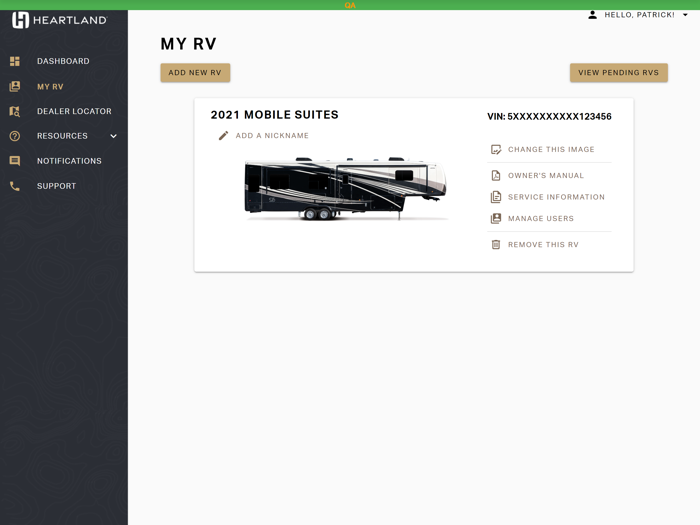
Task: Click the Dashboard grid icon
Action: click(x=15, y=61)
